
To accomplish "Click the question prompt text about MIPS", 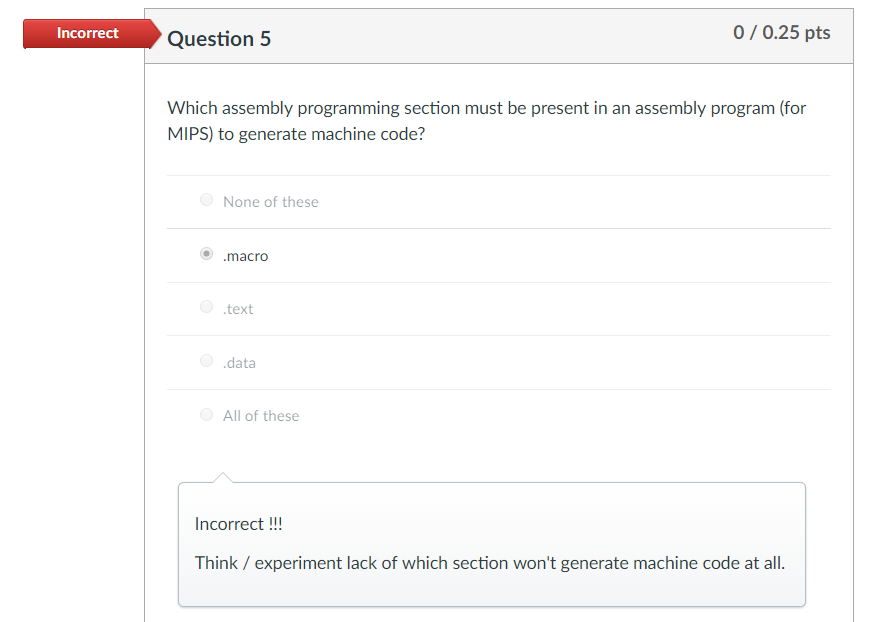I will coord(486,120).
